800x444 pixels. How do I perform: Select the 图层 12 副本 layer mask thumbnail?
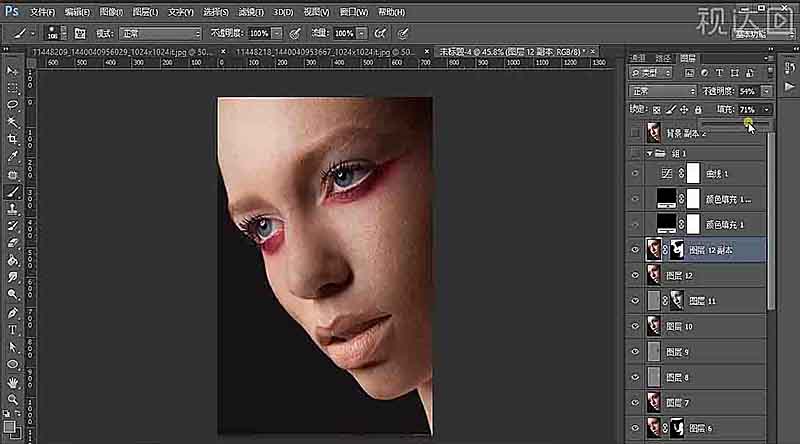(677, 250)
